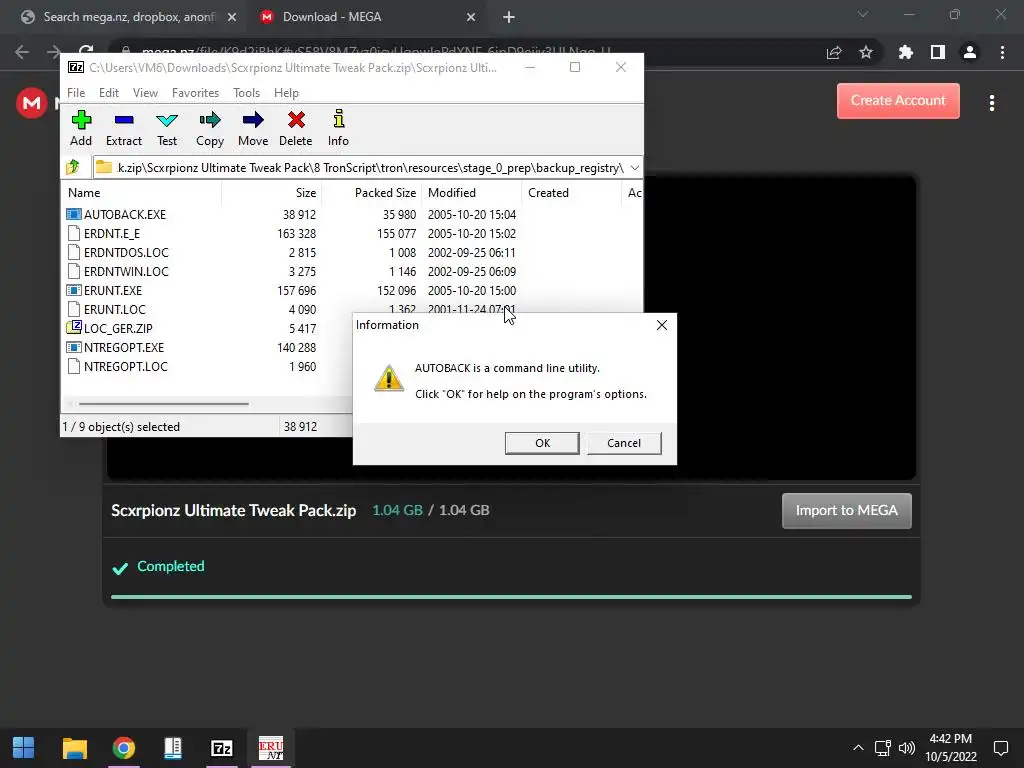Open MEGA page three-dot options menu
The width and height of the screenshot is (1024, 768).
click(991, 103)
